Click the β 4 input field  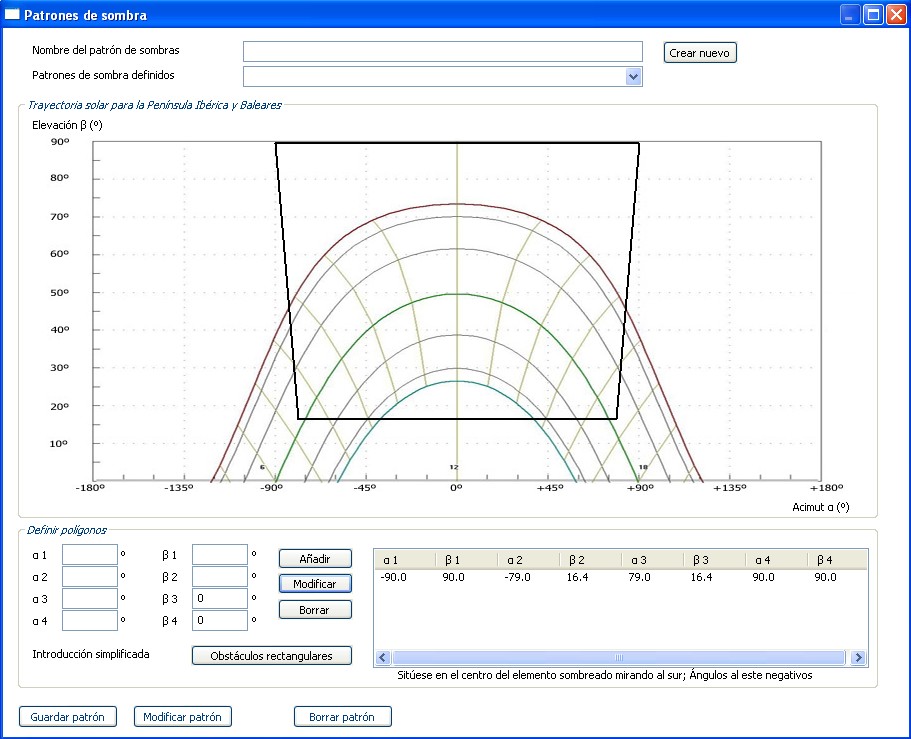[x=219, y=621]
